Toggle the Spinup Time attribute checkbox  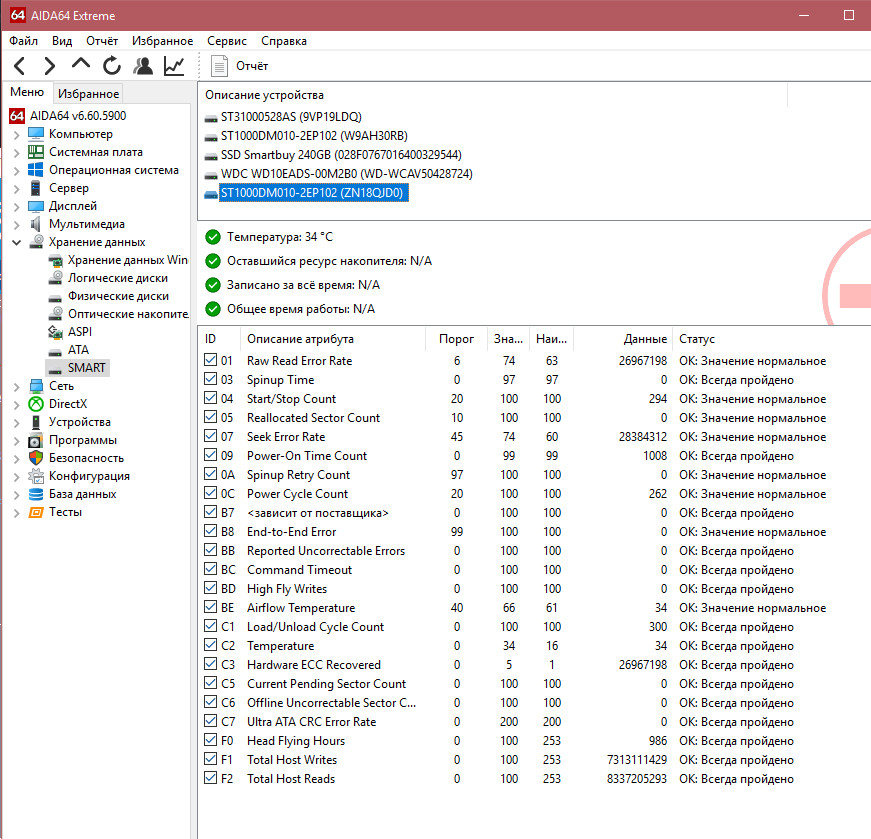point(211,379)
